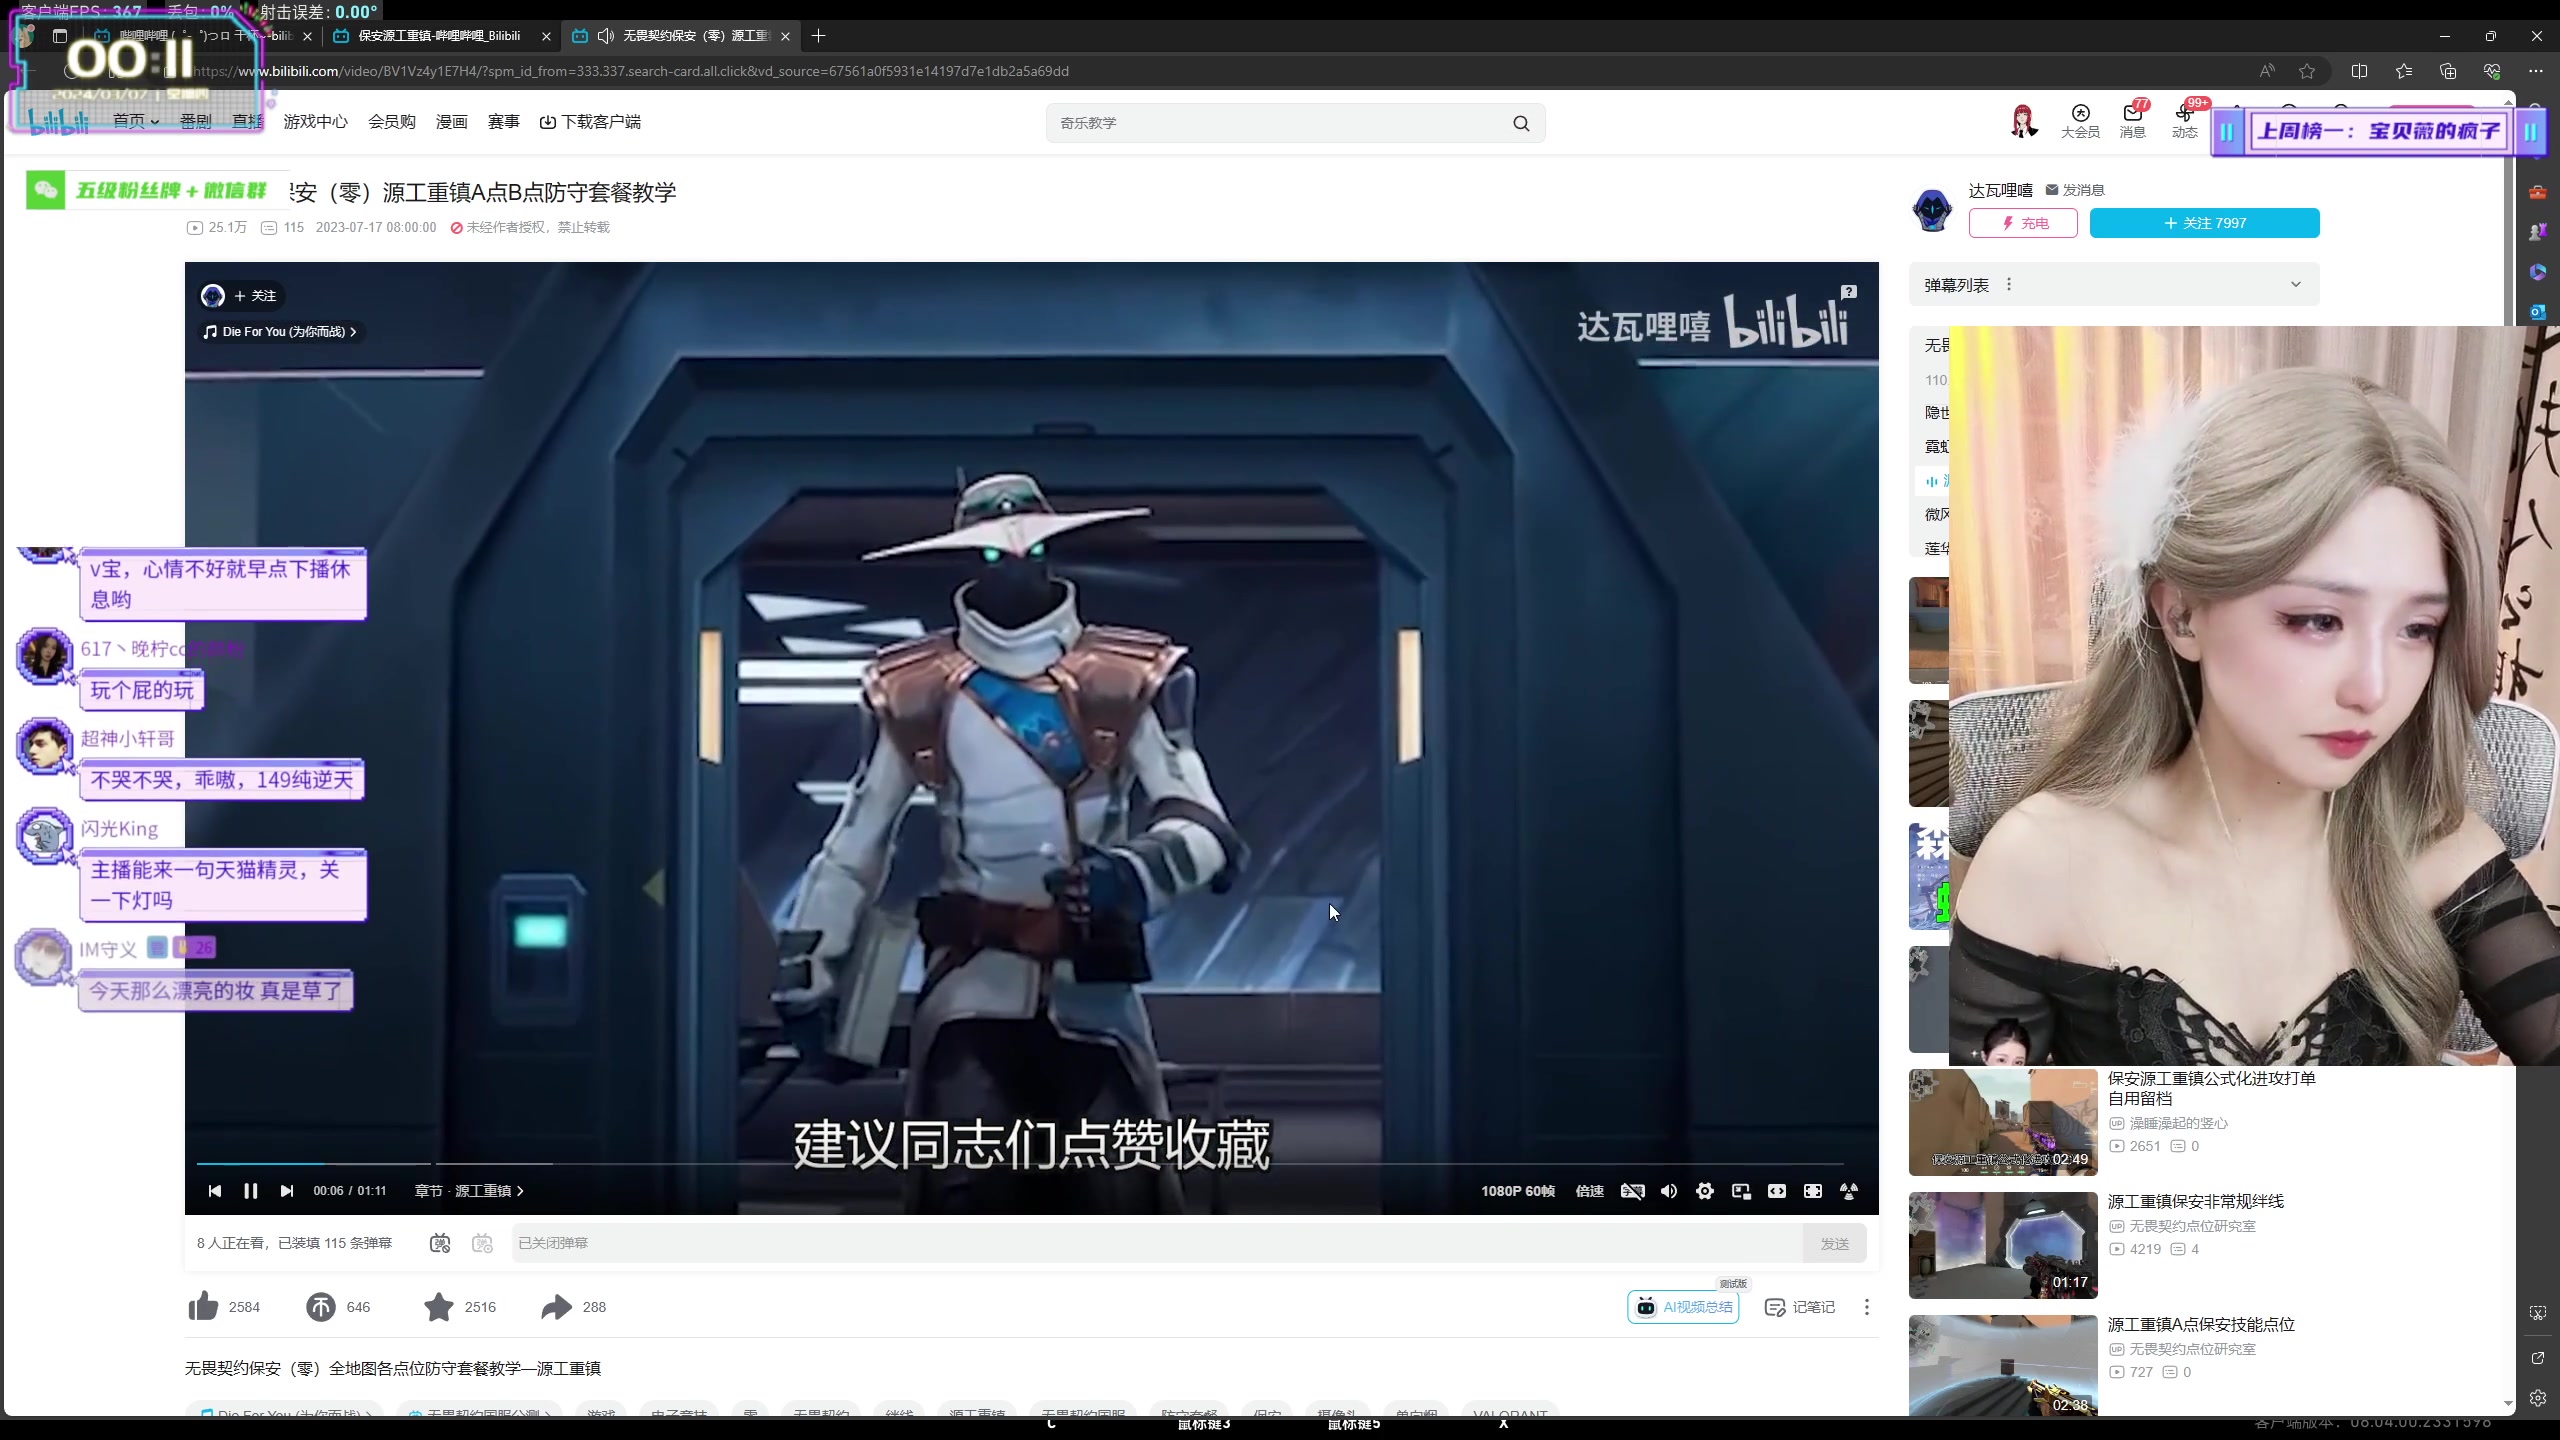The width and height of the screenshot is (2560, 1440).
Task: Click the help question mark on the player
Action: click(x=1849, y=292)
